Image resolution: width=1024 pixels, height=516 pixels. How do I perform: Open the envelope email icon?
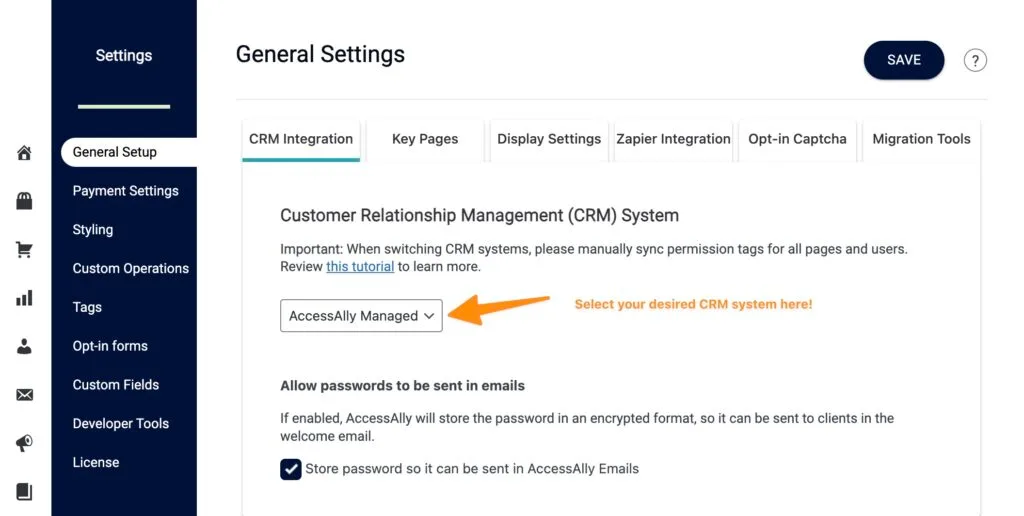coord(25,395)
